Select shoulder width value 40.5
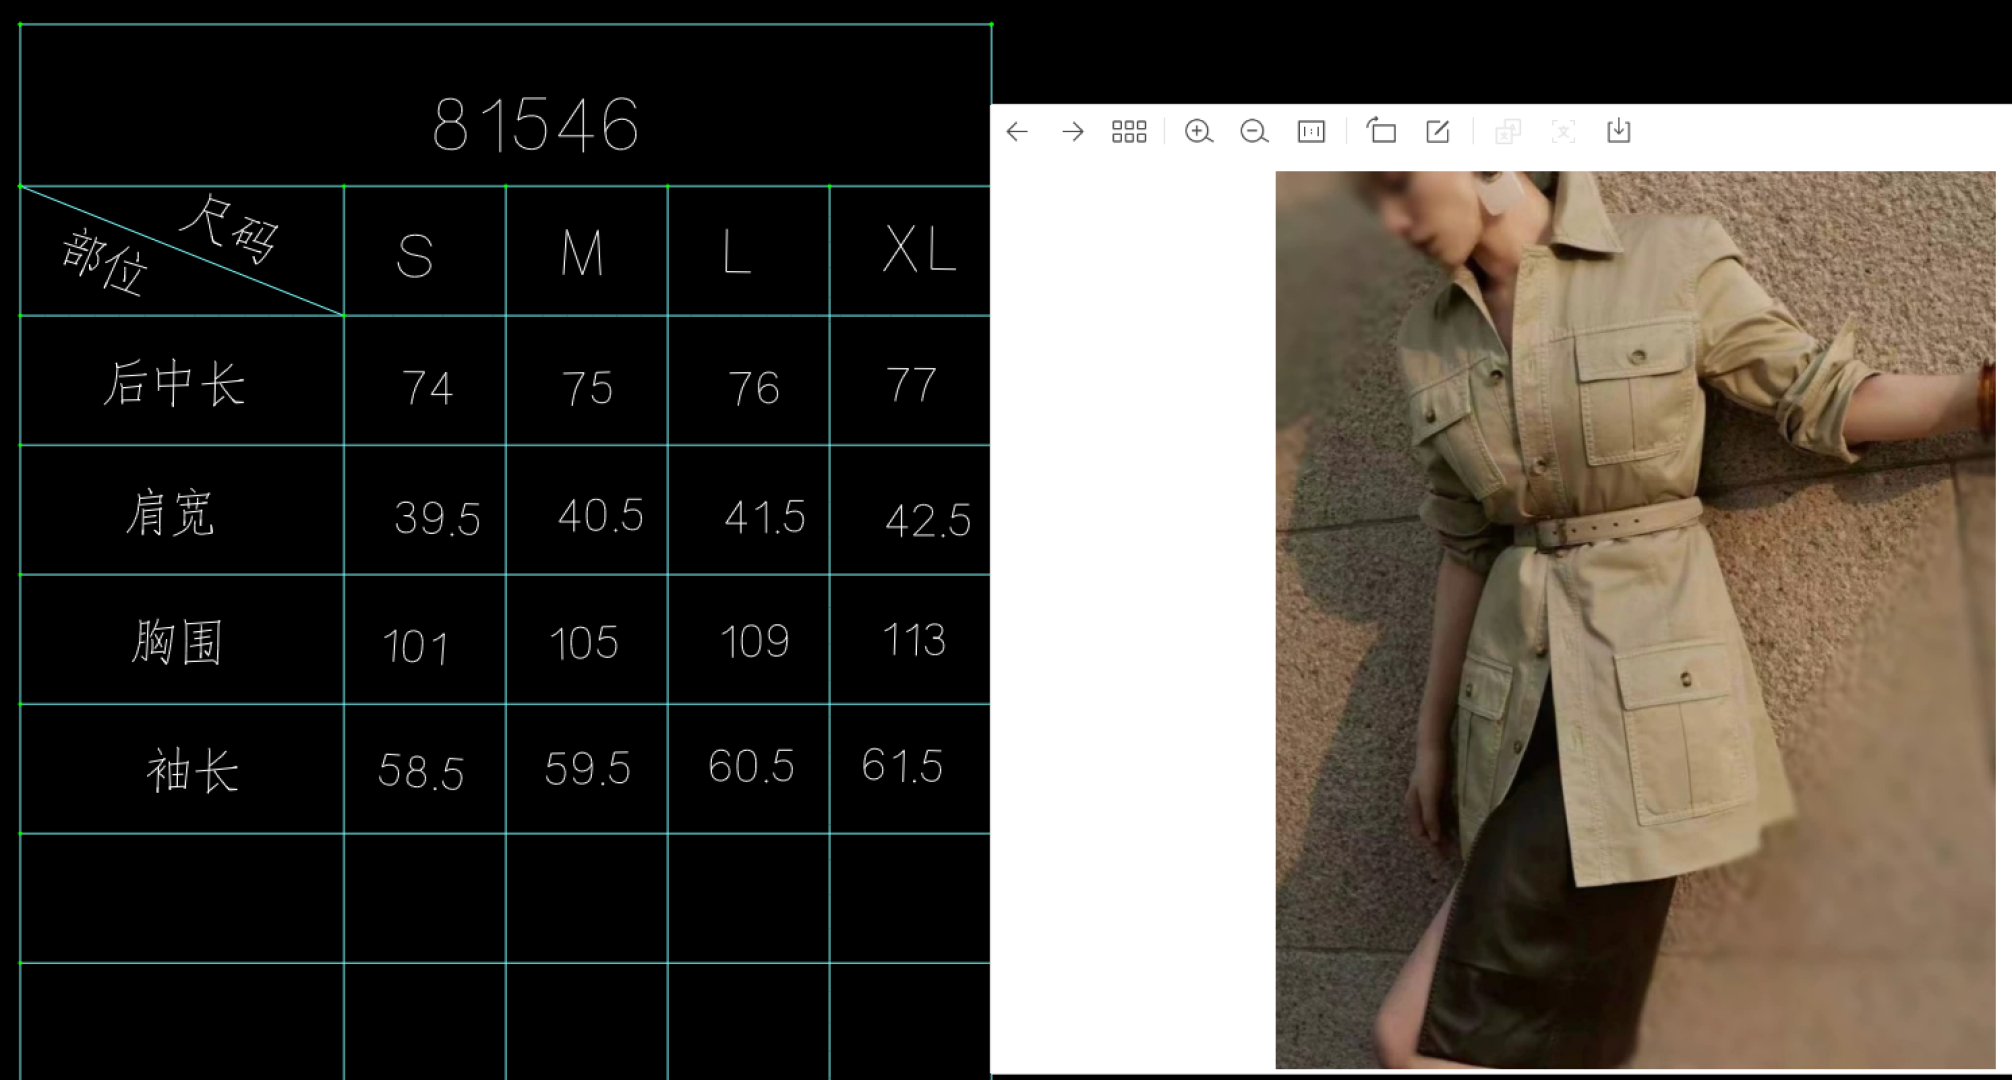This screenshot has width=2012, height=1080. pos(600,516)
